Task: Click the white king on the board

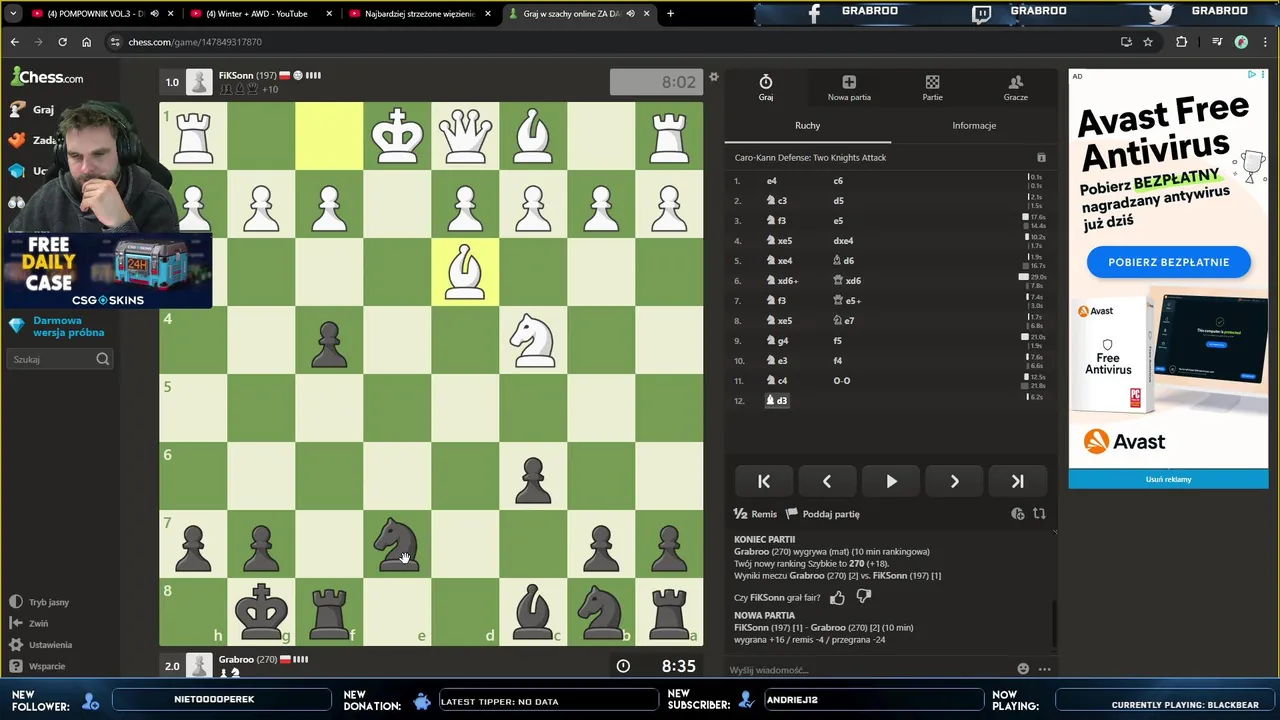Action: 397,136
